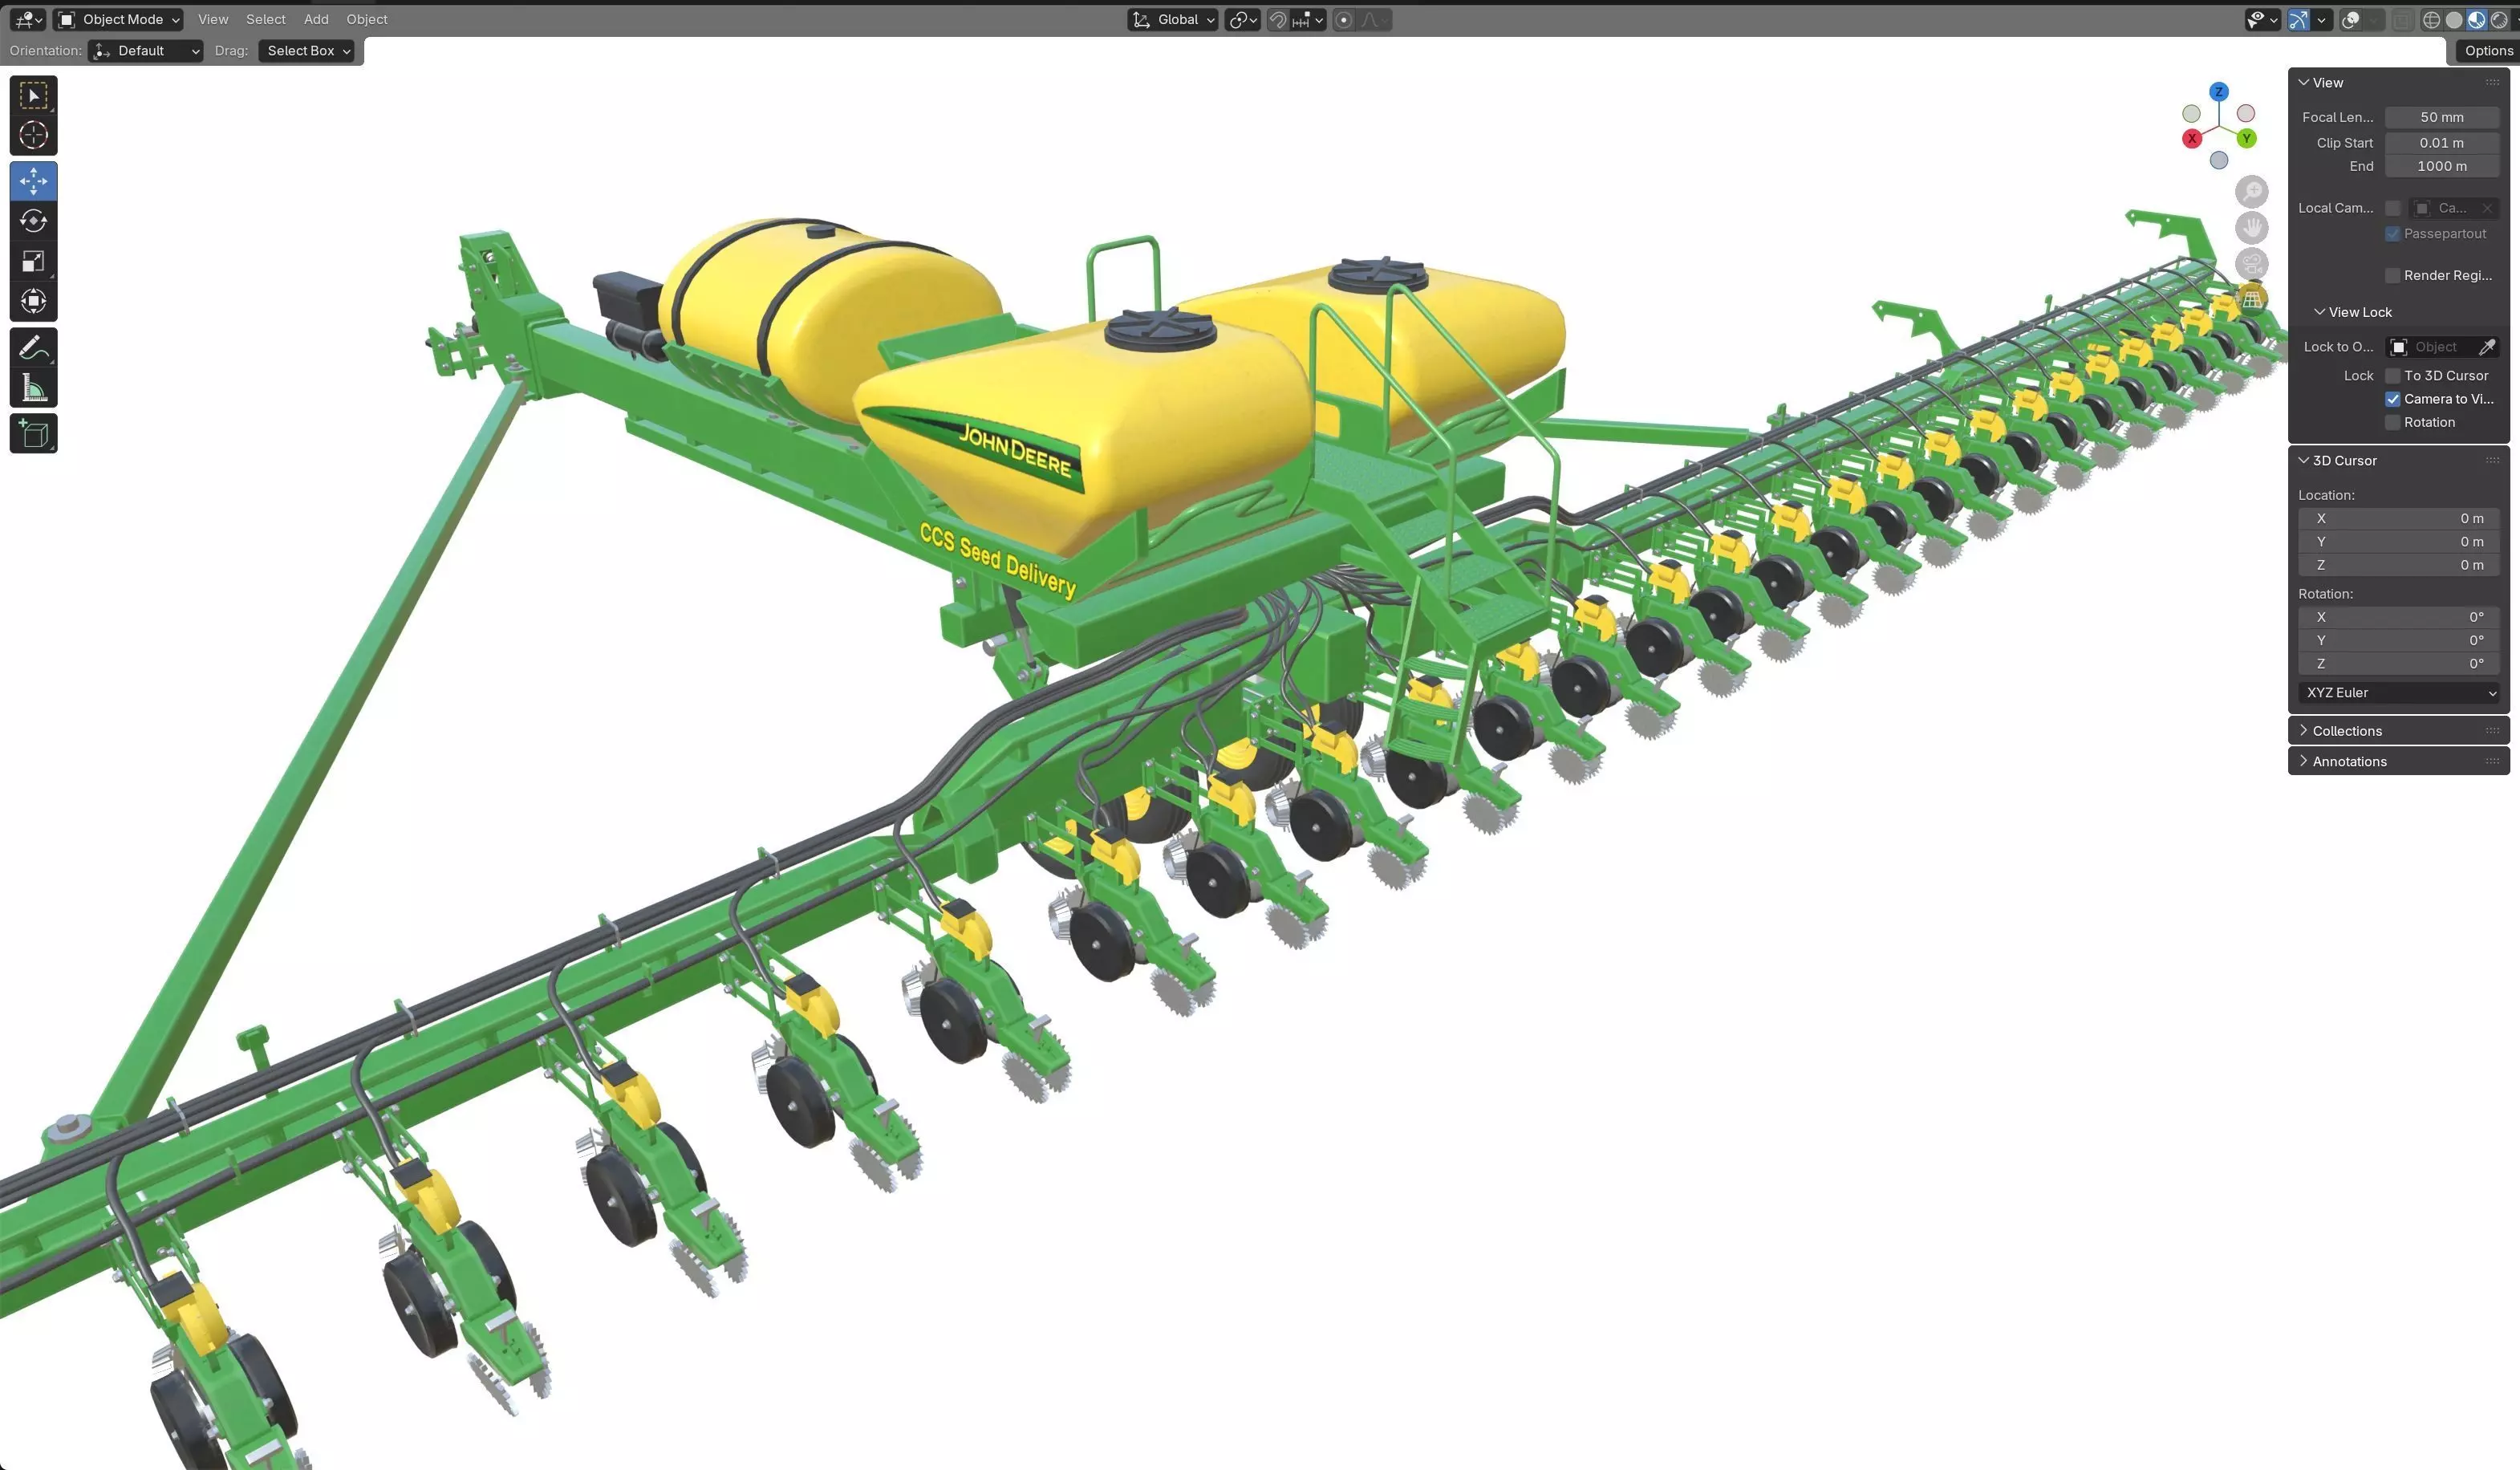Toggle show gizmos button
2520x1470 pixels.
(2299, 20)
